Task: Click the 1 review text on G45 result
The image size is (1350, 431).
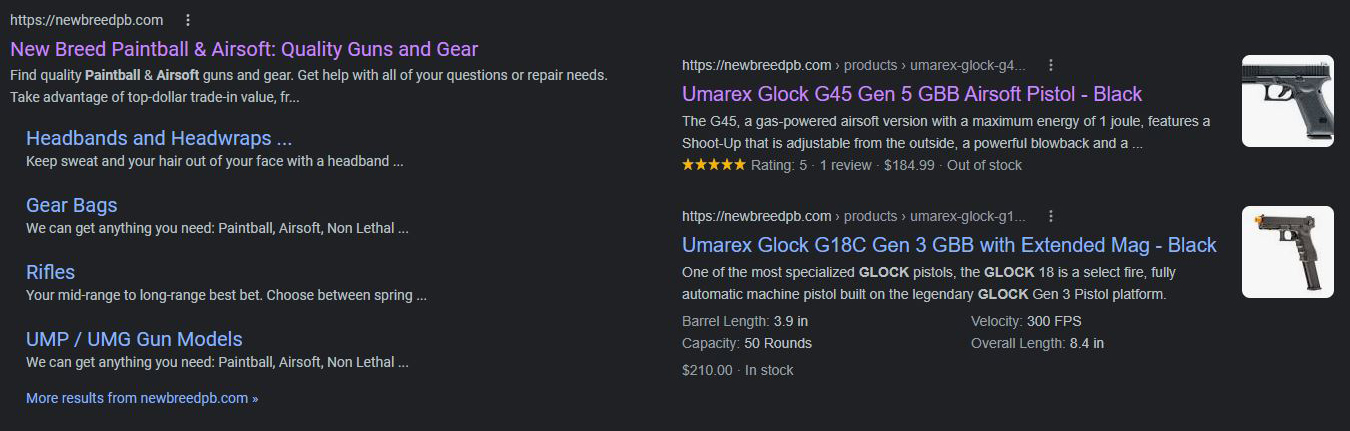Action: pyautogui.click(x=846, y=165)
